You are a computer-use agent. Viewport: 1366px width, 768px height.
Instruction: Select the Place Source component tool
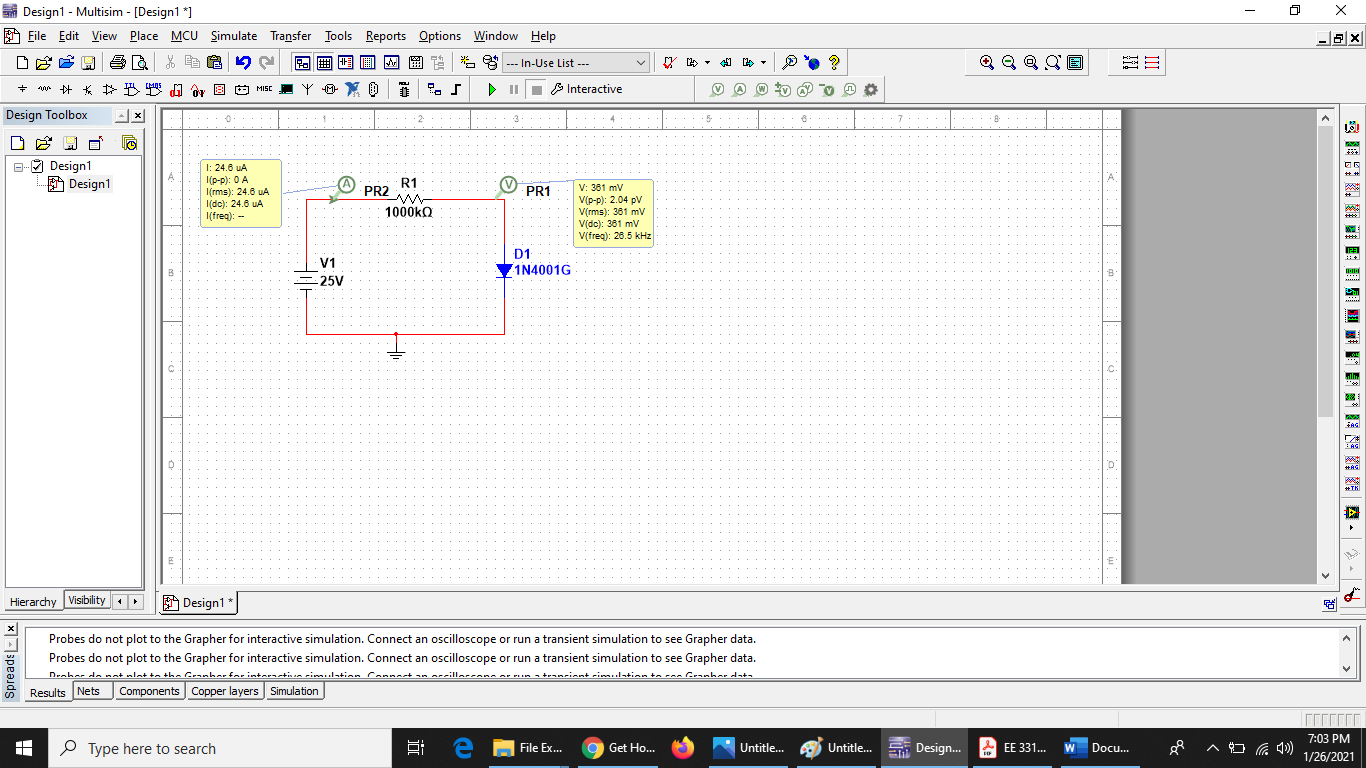tap(22, 89)
